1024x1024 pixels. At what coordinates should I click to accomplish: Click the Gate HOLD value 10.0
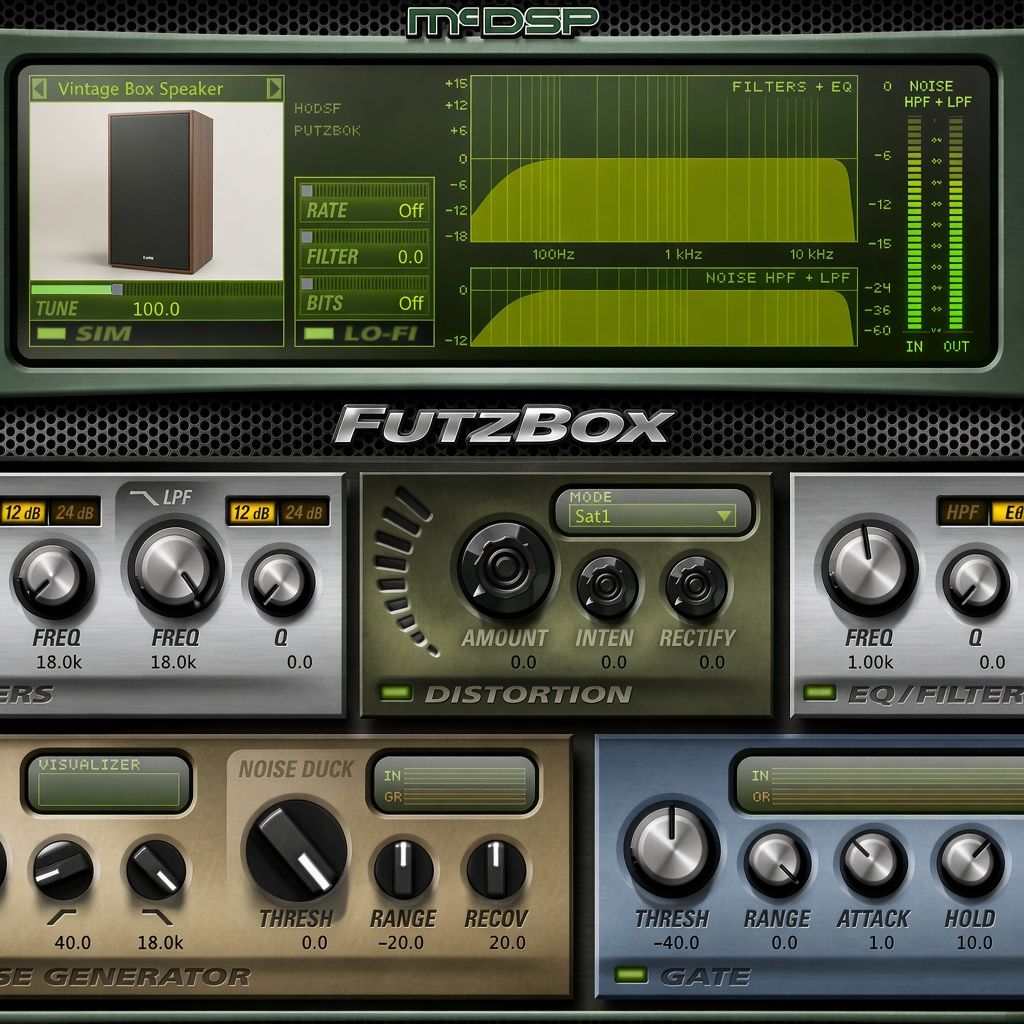(x=974, y=942)
